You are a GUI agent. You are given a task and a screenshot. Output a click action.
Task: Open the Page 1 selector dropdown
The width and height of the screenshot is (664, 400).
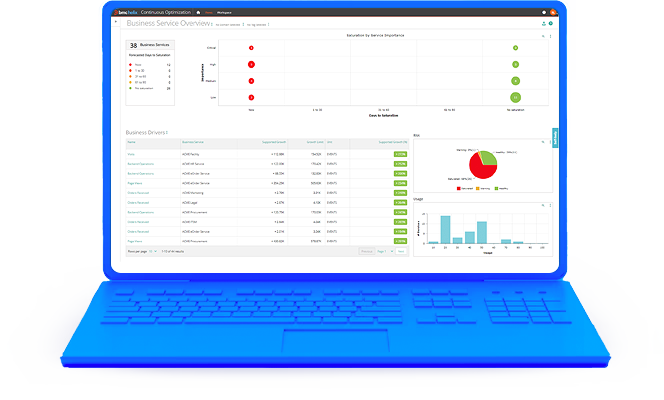(383, 251)
